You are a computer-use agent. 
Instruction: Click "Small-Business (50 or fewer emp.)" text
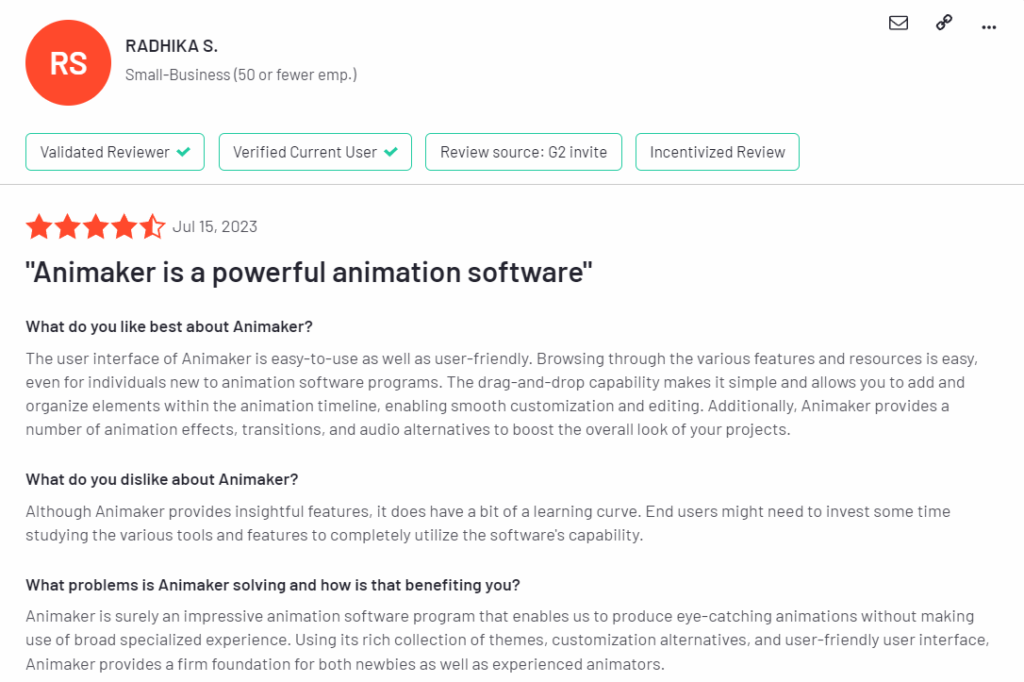(241, 75)
